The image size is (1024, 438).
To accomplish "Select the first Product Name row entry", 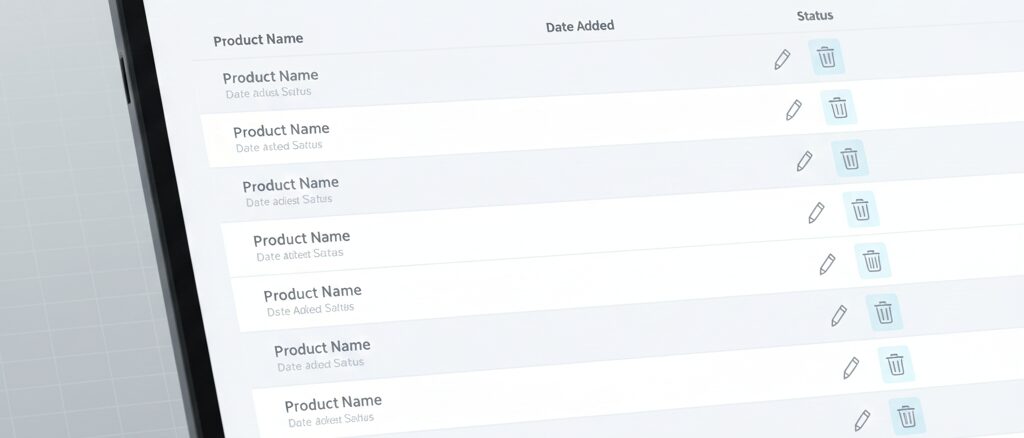I will coord(270,77).
